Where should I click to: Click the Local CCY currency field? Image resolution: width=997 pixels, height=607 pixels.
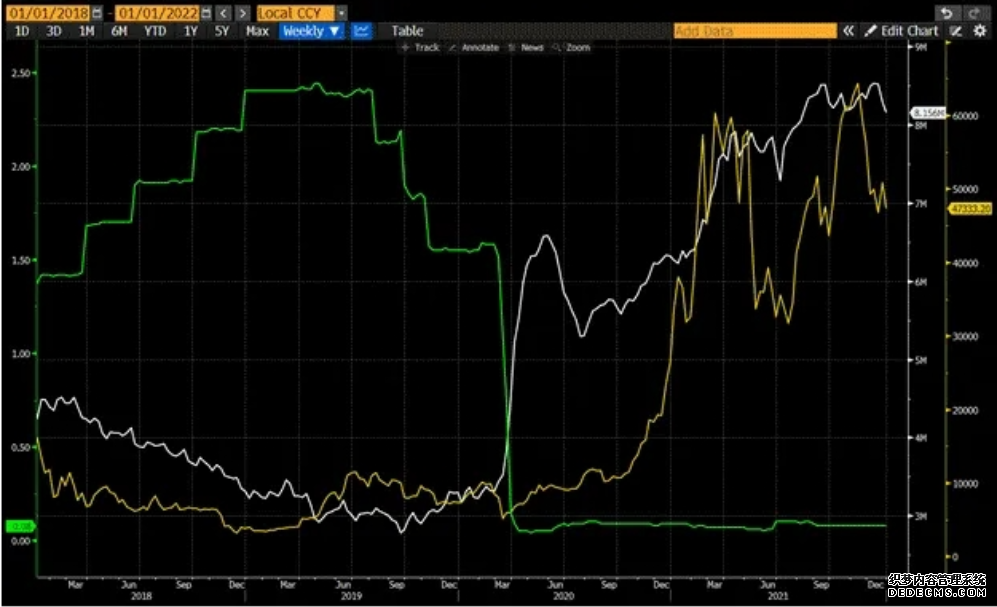click(296, 13)
